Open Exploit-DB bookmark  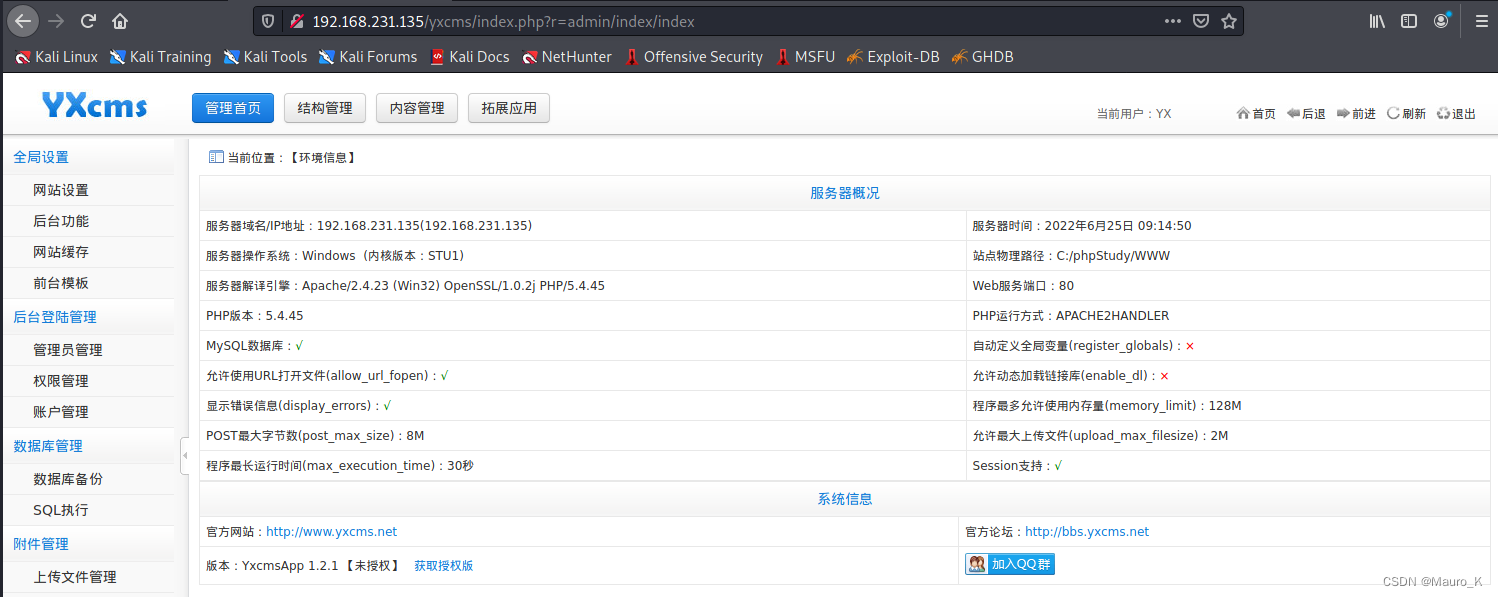point(893,57)
